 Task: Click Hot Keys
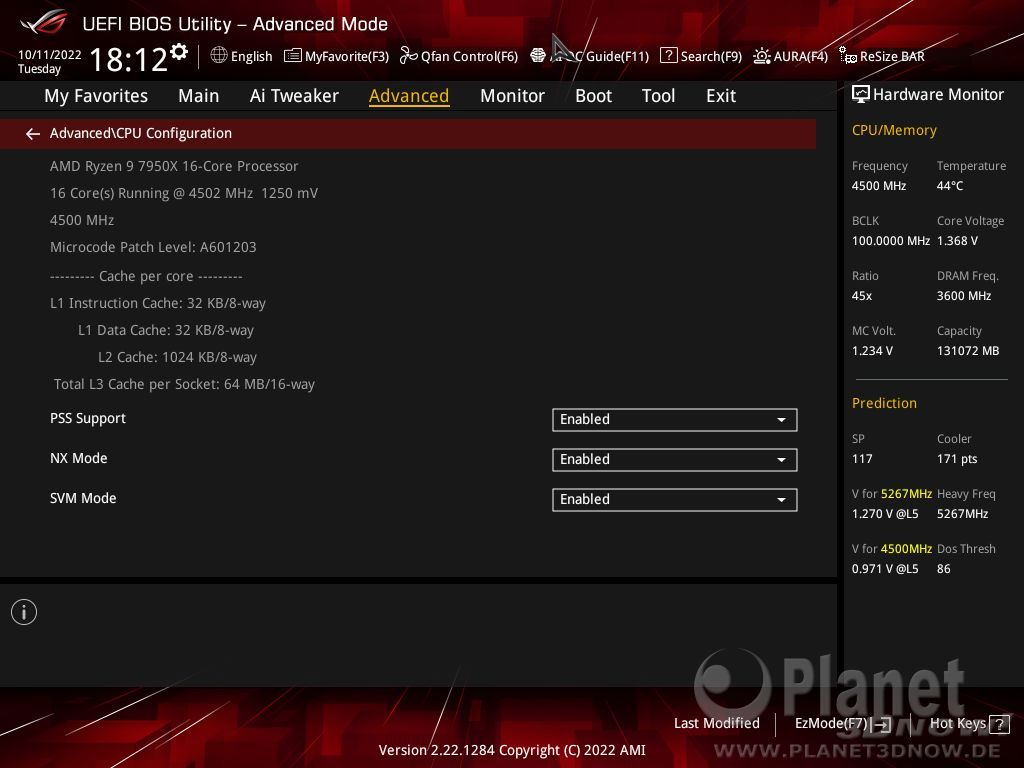[957, 724]
